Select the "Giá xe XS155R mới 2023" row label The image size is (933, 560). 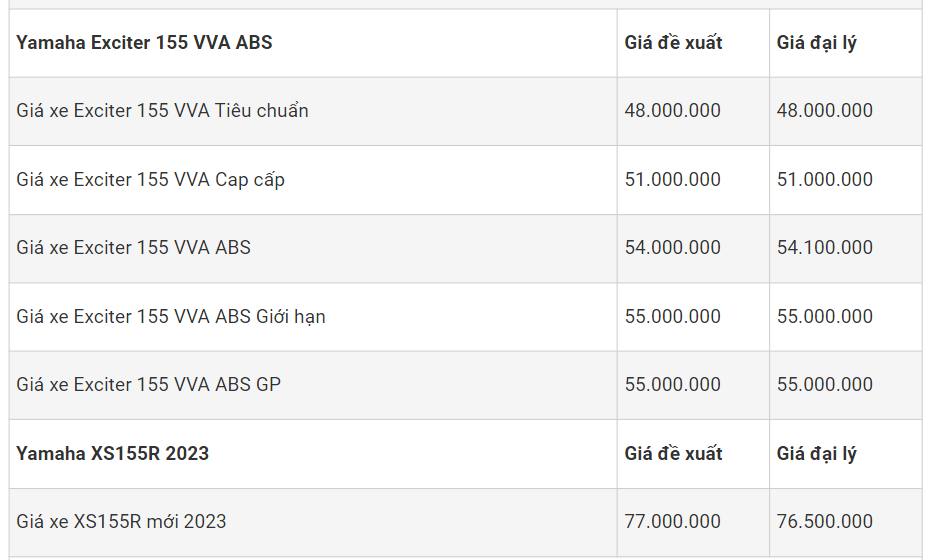coord(121,522)
